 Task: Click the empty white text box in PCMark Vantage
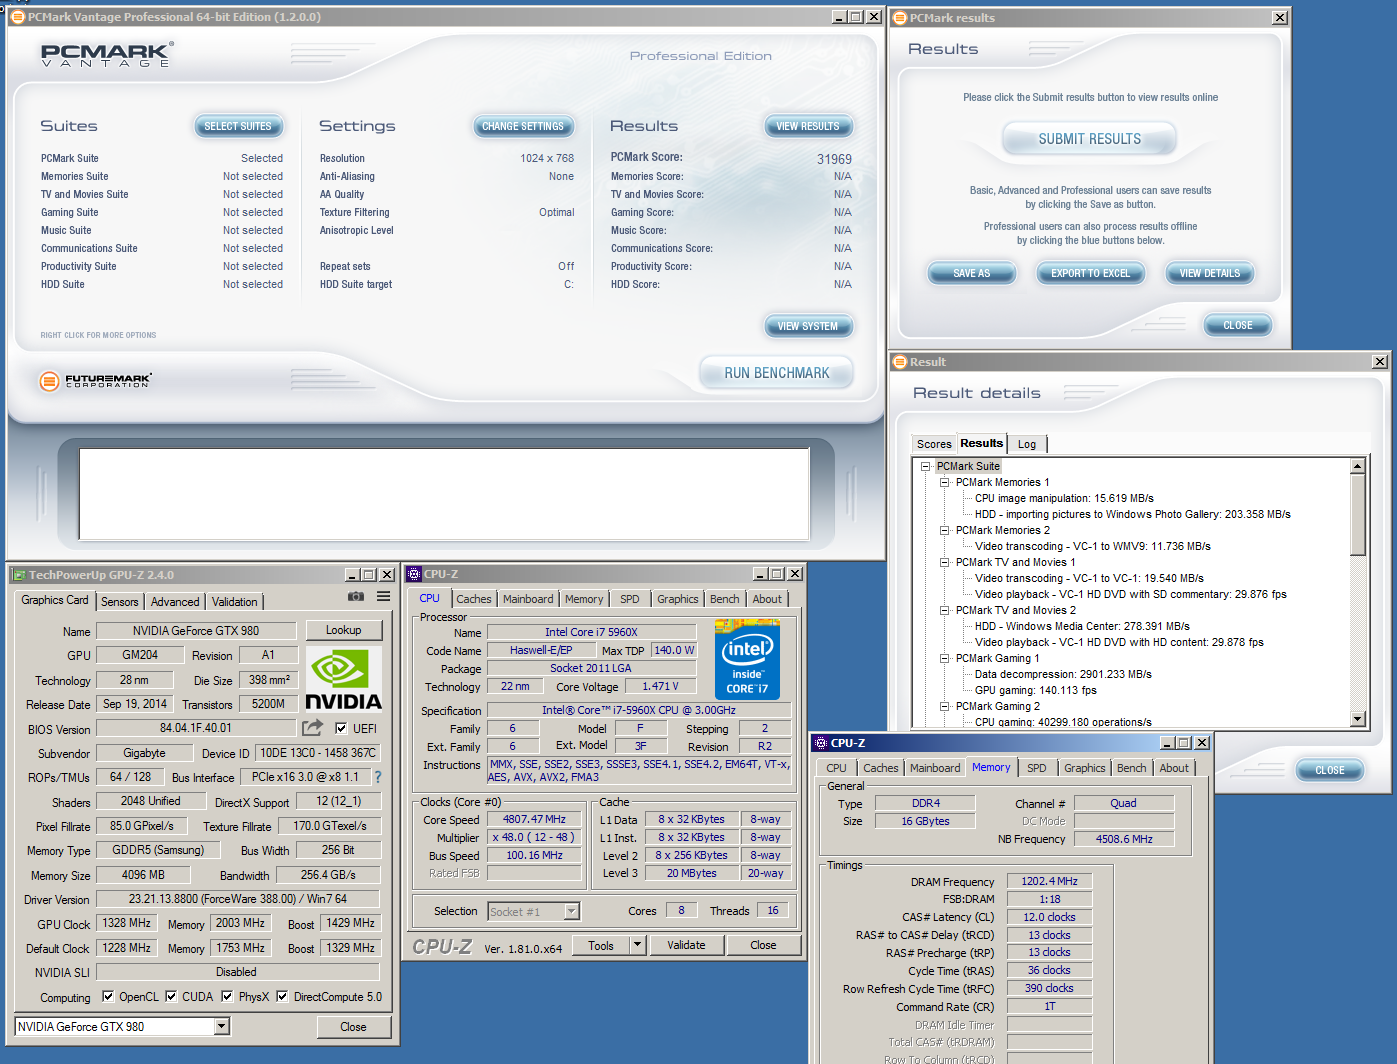coord(444,493)
